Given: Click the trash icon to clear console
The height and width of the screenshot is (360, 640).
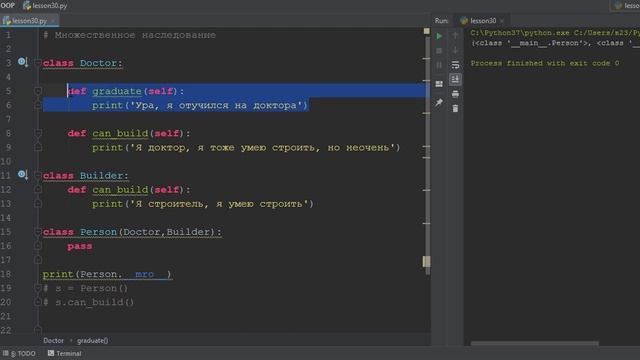Looking at the screenshot, I should tap(455, 109).
